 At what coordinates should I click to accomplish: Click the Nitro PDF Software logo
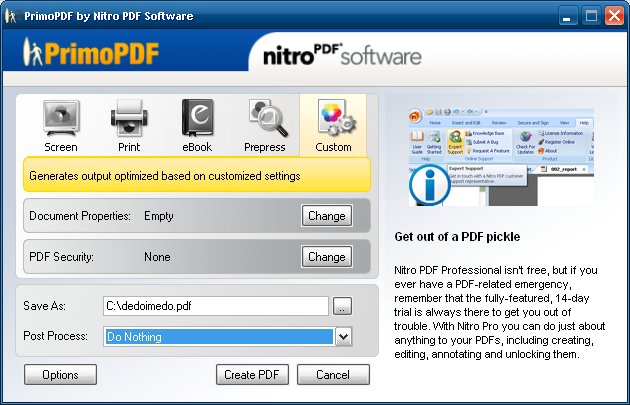(341, 54)
